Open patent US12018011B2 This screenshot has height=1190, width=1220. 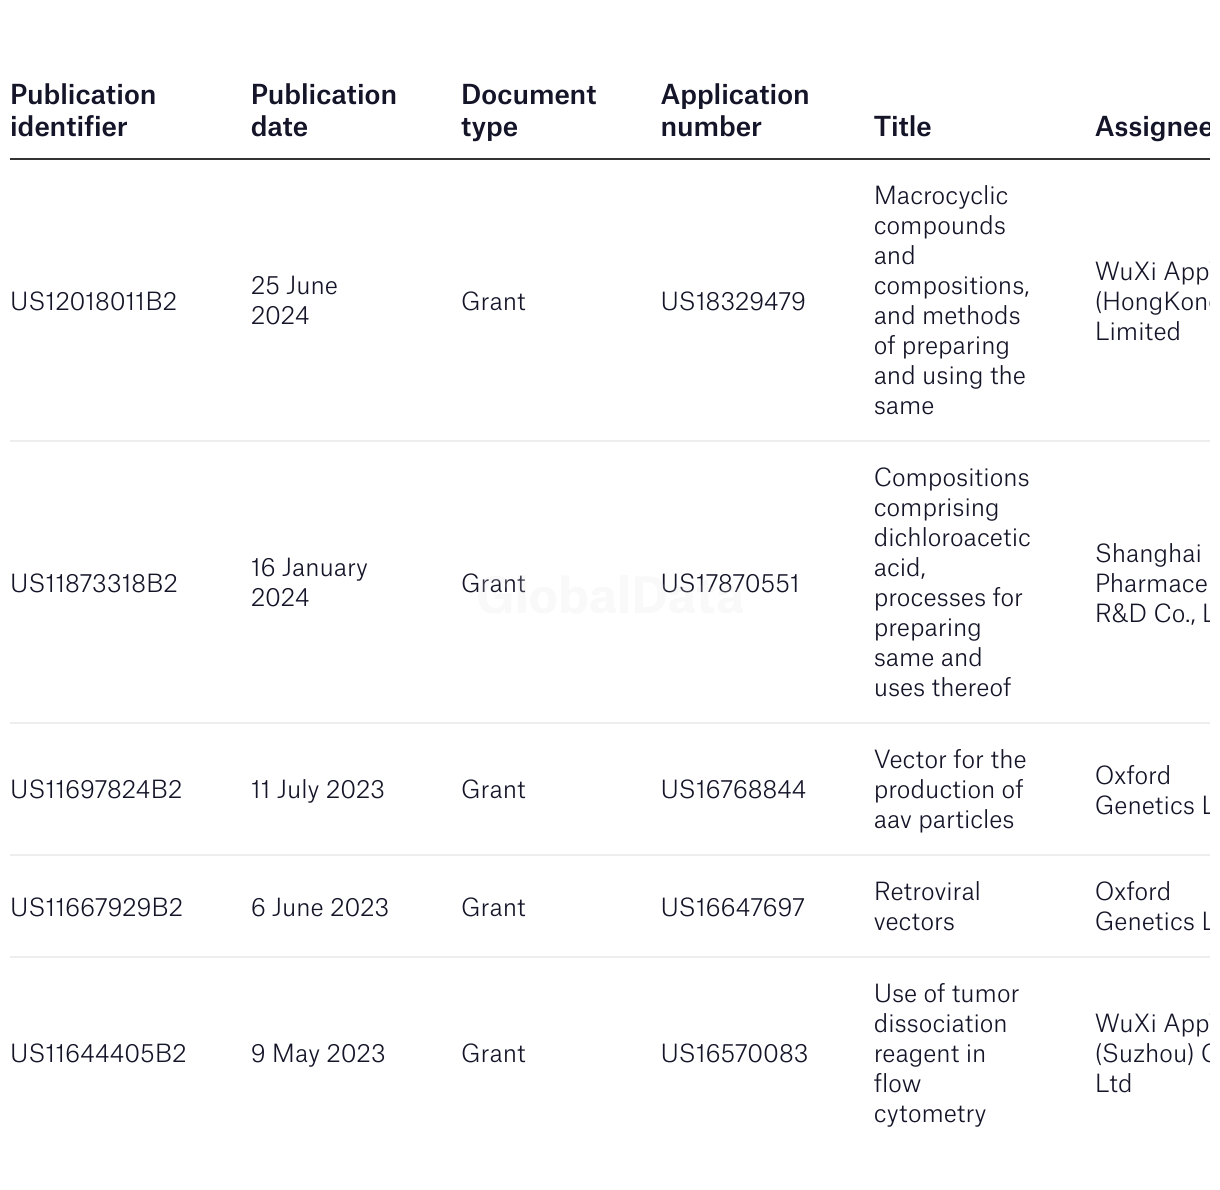(x=94, y=302)
